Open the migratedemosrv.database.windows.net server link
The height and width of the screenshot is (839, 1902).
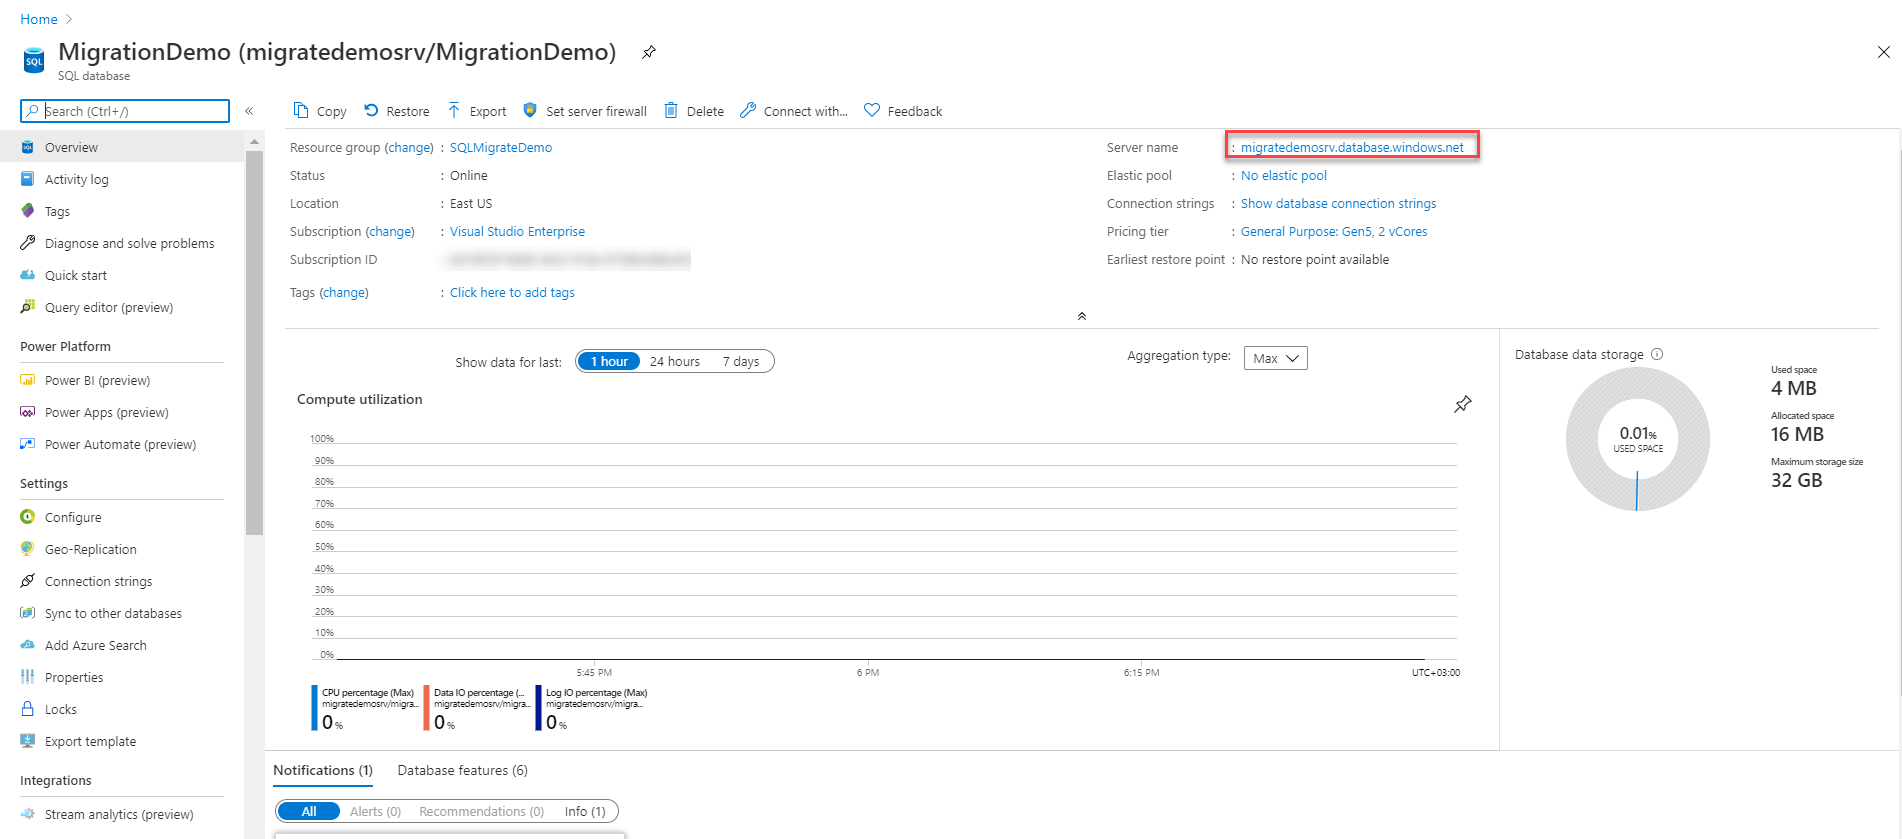click(1352, 147)
